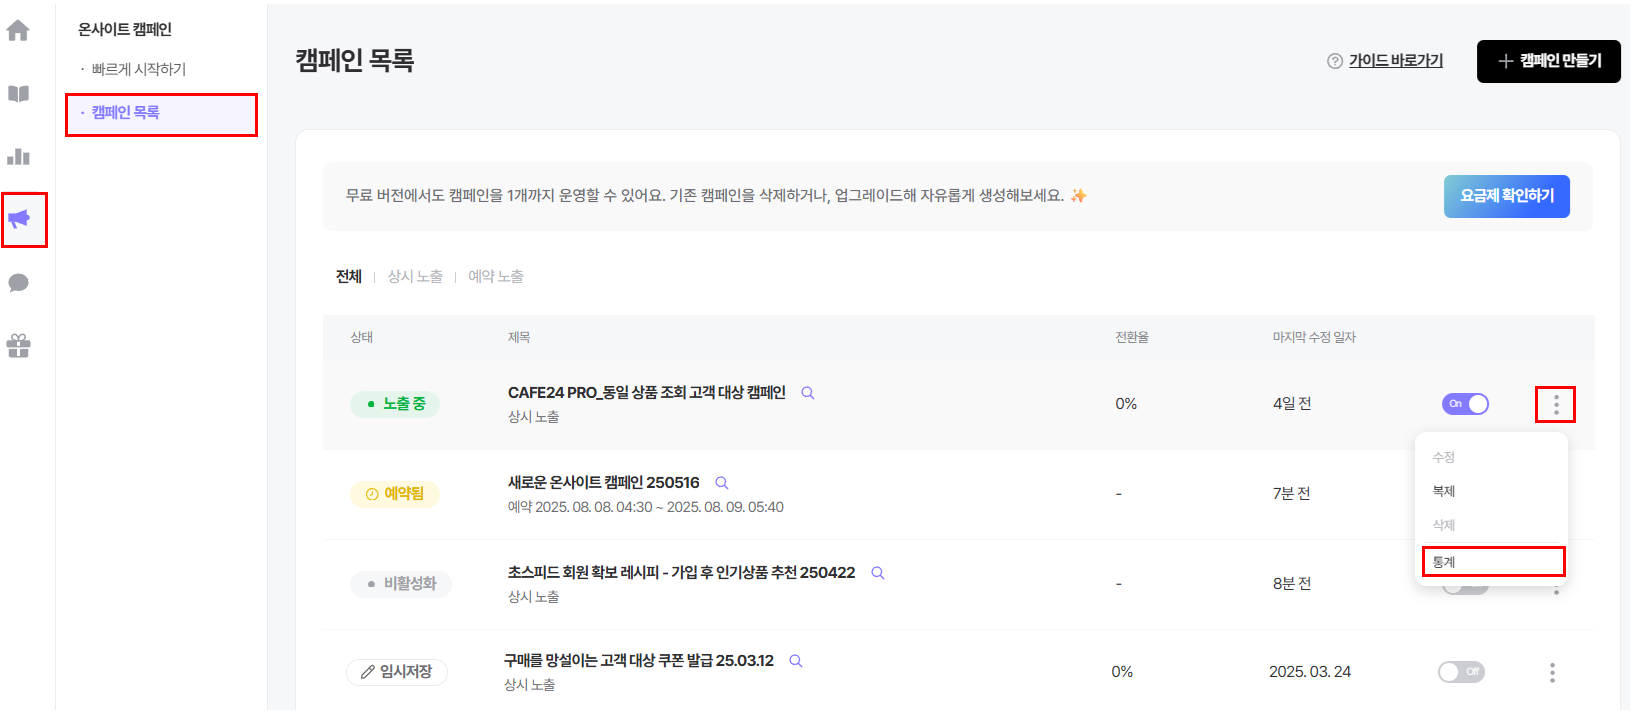Open the three-dot menu for 임시저장 campaign row
Image resolution: width=1633 pixels, height=715 pixels.
[x=1552, y=672]
